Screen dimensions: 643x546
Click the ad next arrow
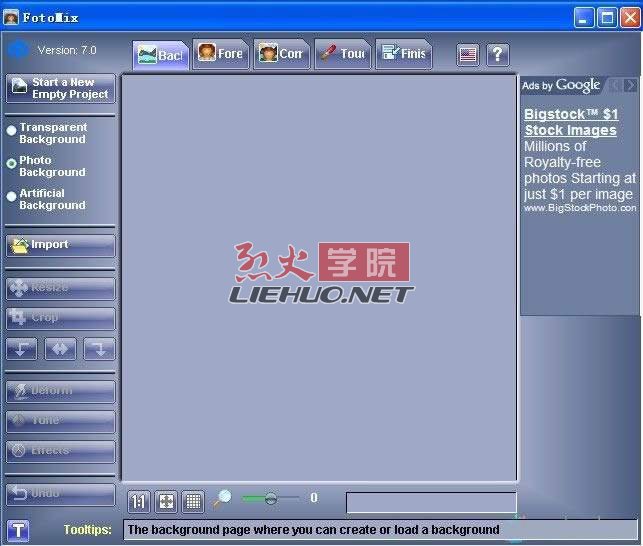(630, 85)
